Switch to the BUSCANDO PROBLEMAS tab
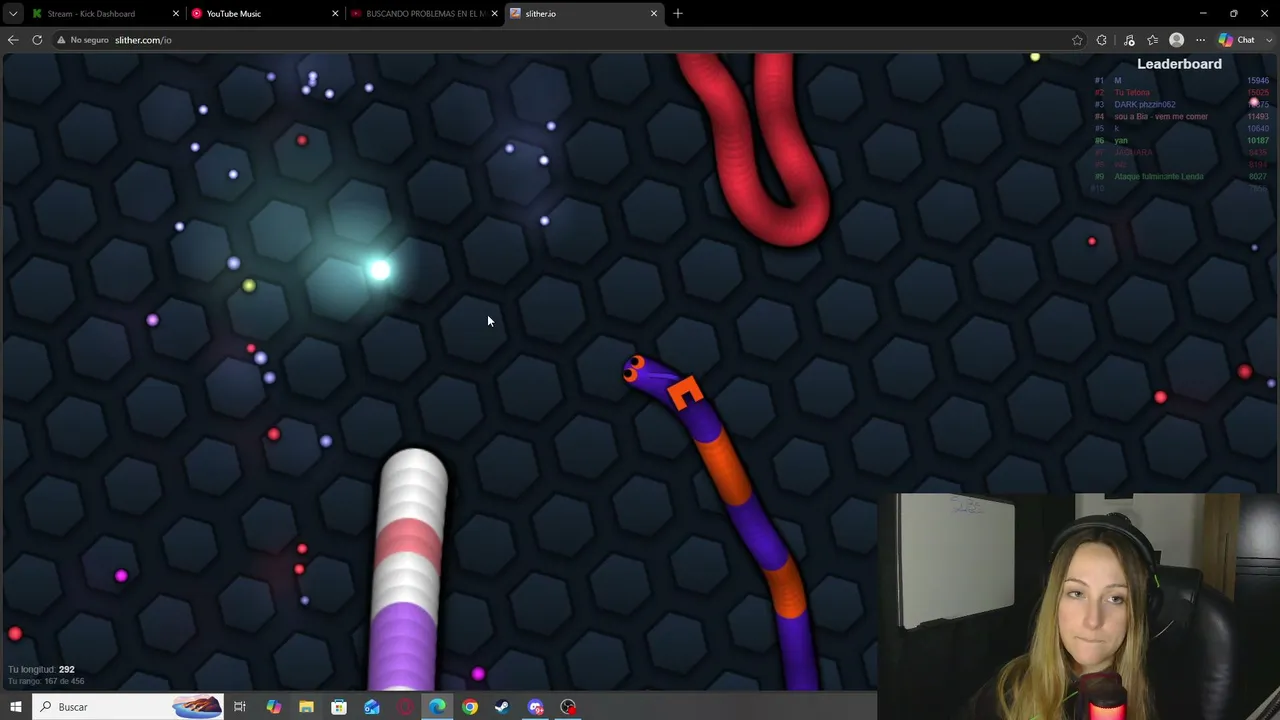Viewport: 1280px width, 720px height. (424, 14)
